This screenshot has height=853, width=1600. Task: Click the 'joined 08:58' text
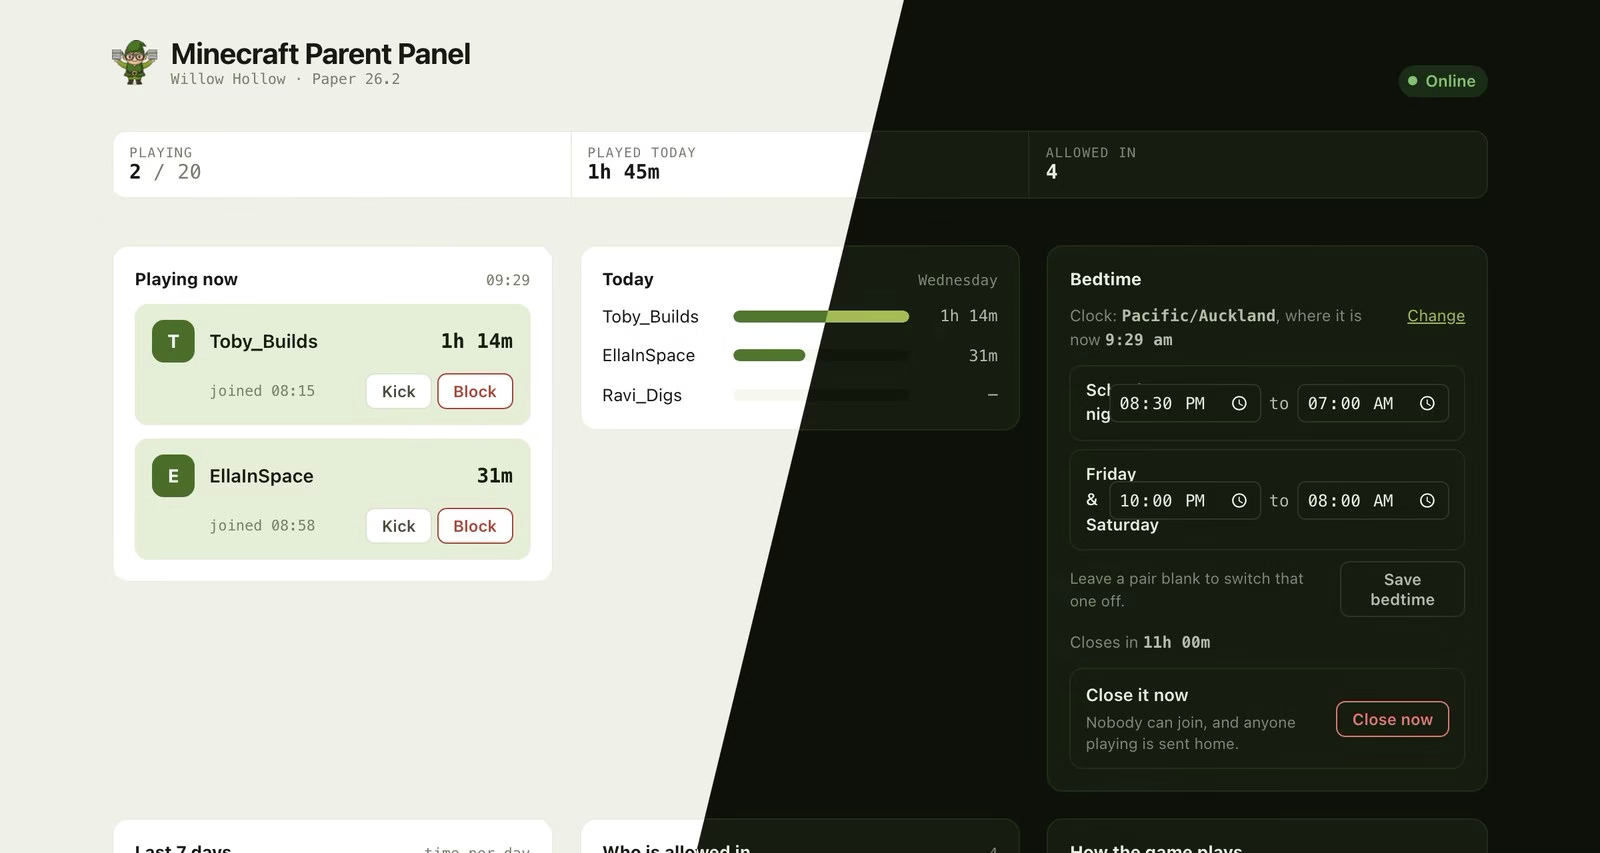point(262,526)
